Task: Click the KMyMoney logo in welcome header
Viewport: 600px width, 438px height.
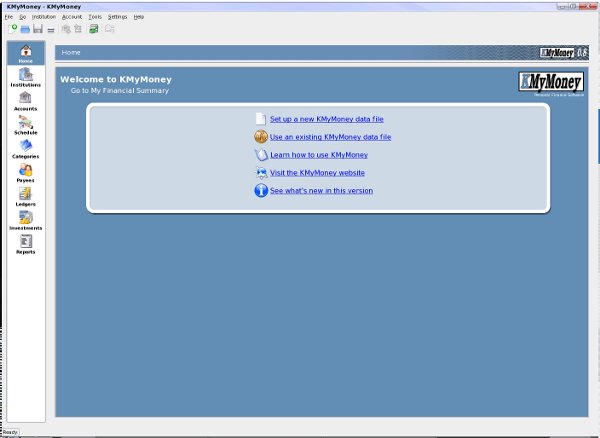Action: (x=551, y=82)
